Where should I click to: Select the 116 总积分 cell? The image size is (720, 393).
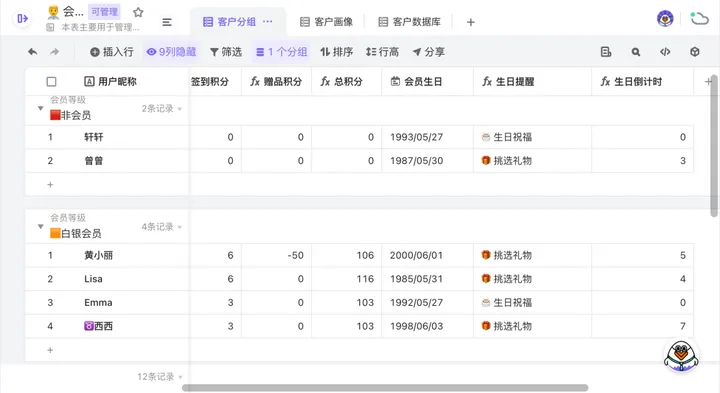pyautogui.click(x=347, y=279)
